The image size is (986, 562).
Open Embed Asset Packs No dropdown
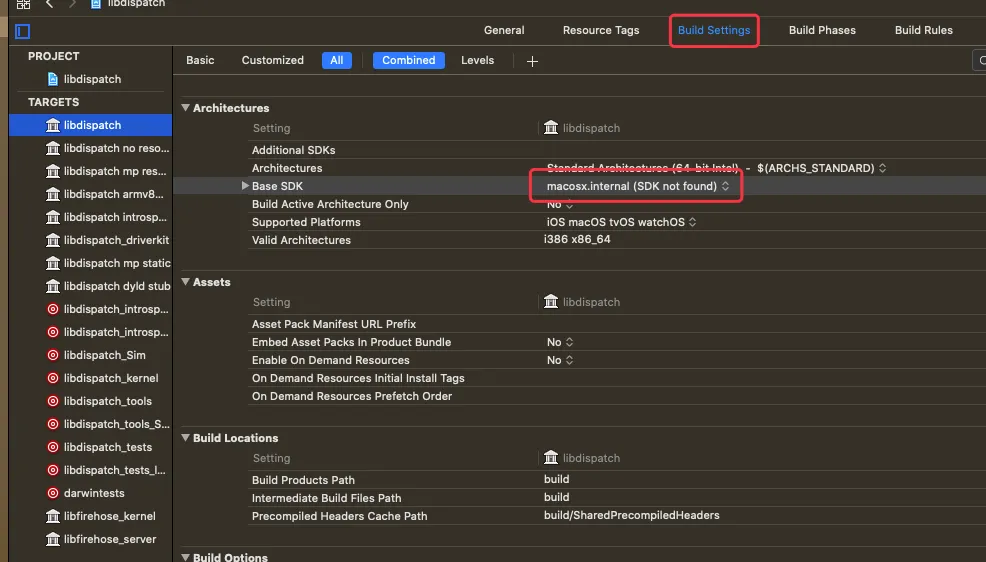(560, 342)
